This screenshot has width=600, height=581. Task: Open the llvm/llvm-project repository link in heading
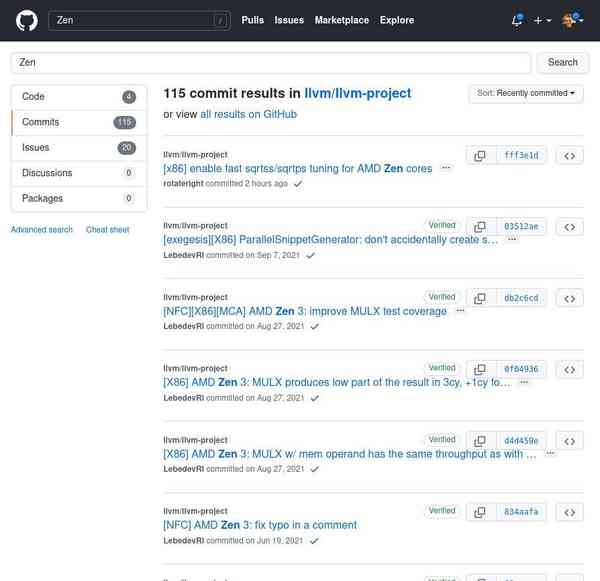point(357,93)
